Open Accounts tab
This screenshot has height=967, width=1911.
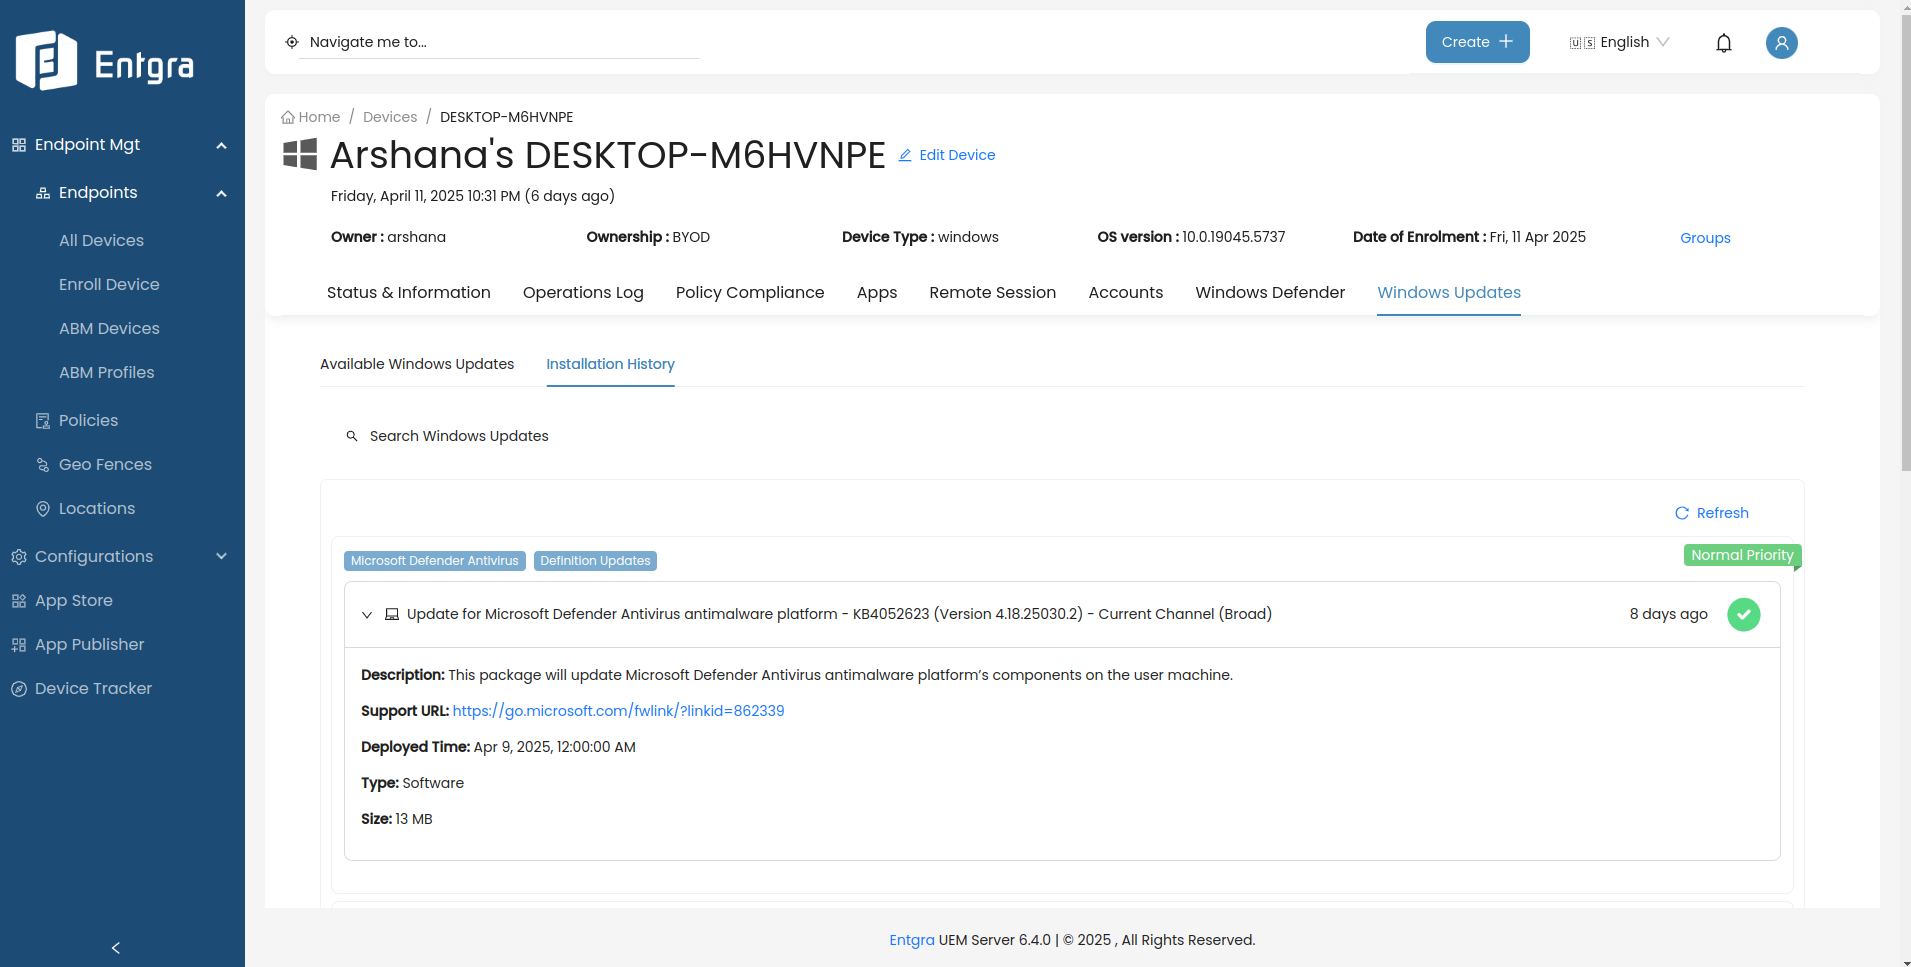[x=1126, y=292]
